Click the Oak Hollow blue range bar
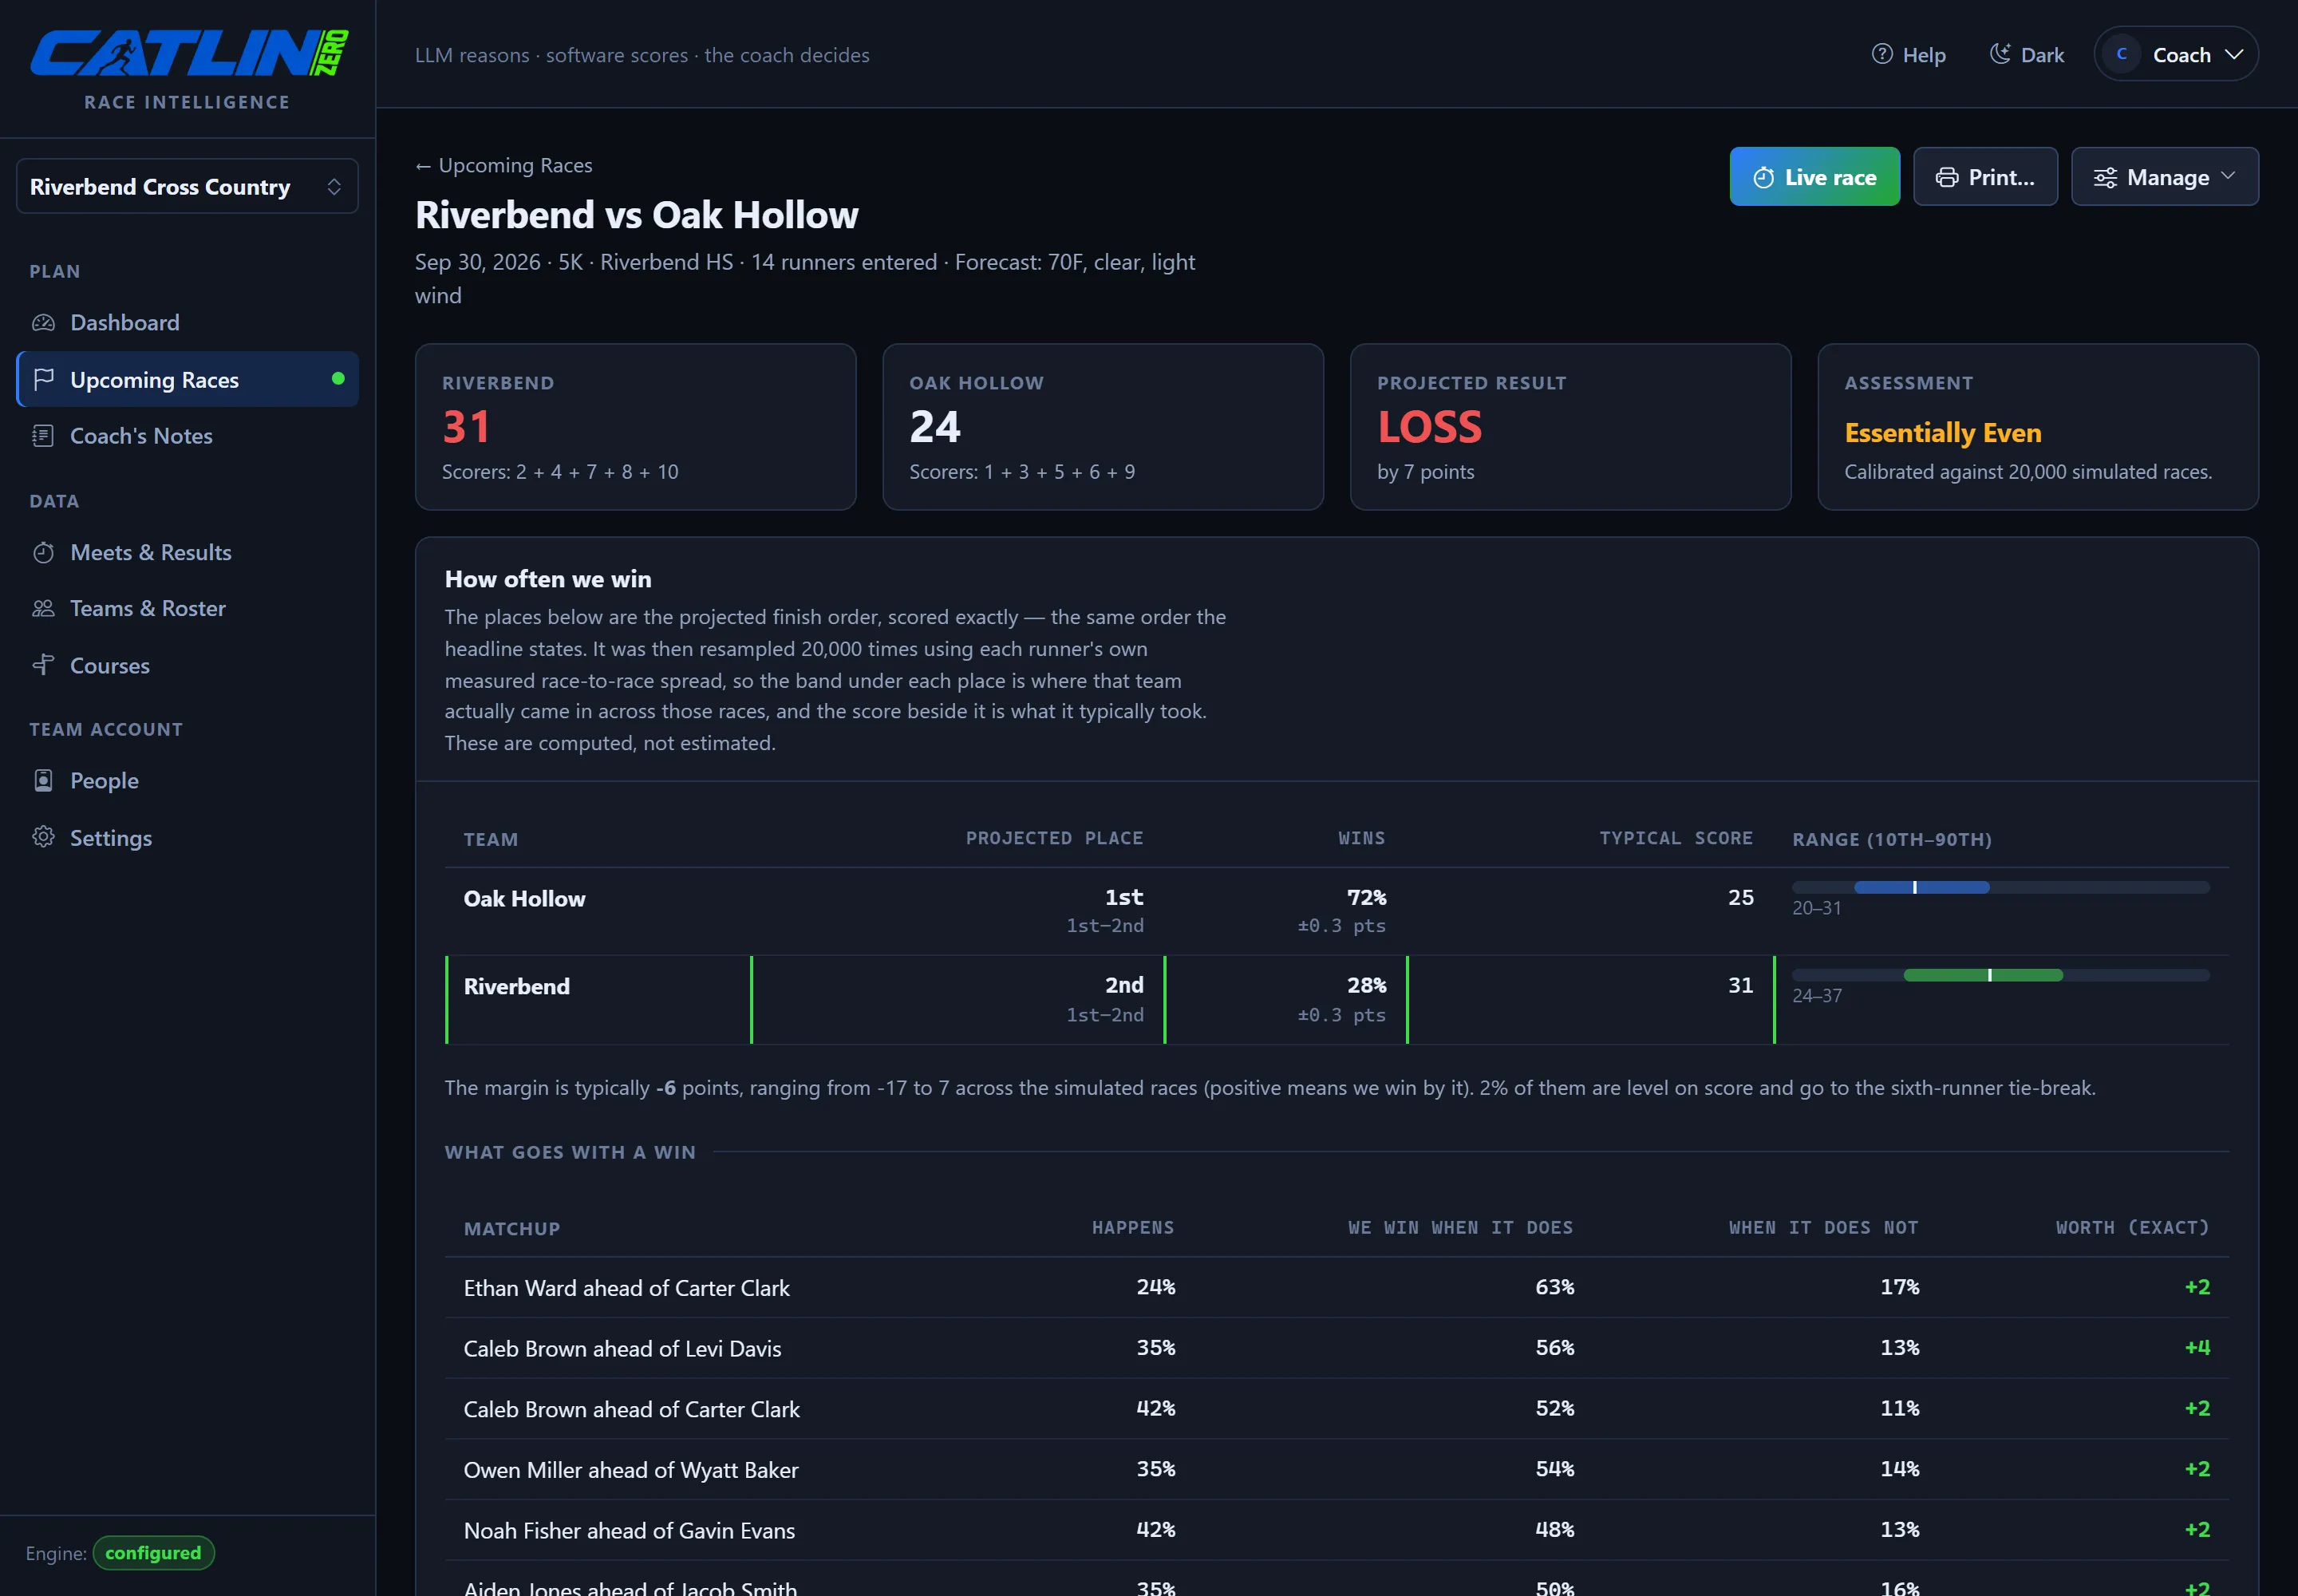This screenshot has width=2298, height=1596. click(1921, 887)
